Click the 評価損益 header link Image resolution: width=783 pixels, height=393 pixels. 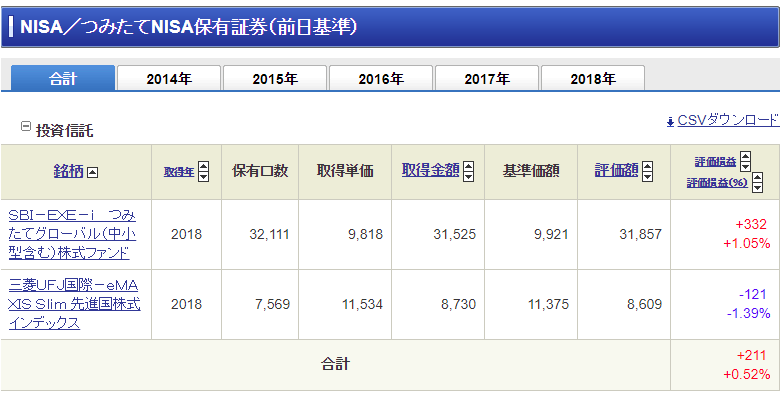[715, 162]
